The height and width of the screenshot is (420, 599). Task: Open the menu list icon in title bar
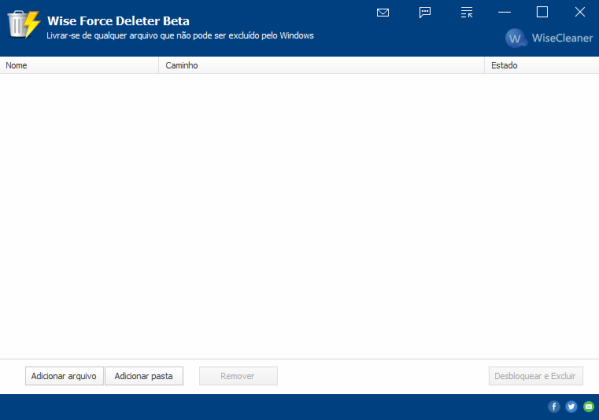[x=466, y=12]
